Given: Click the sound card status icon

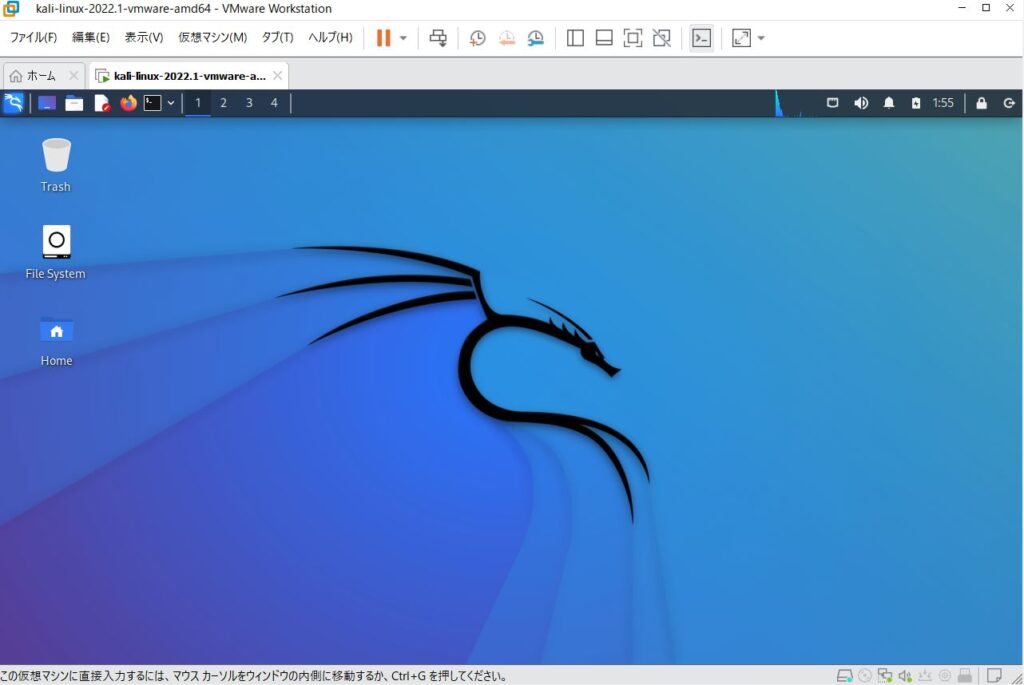Looking at the screenshot, I should 905,676.
